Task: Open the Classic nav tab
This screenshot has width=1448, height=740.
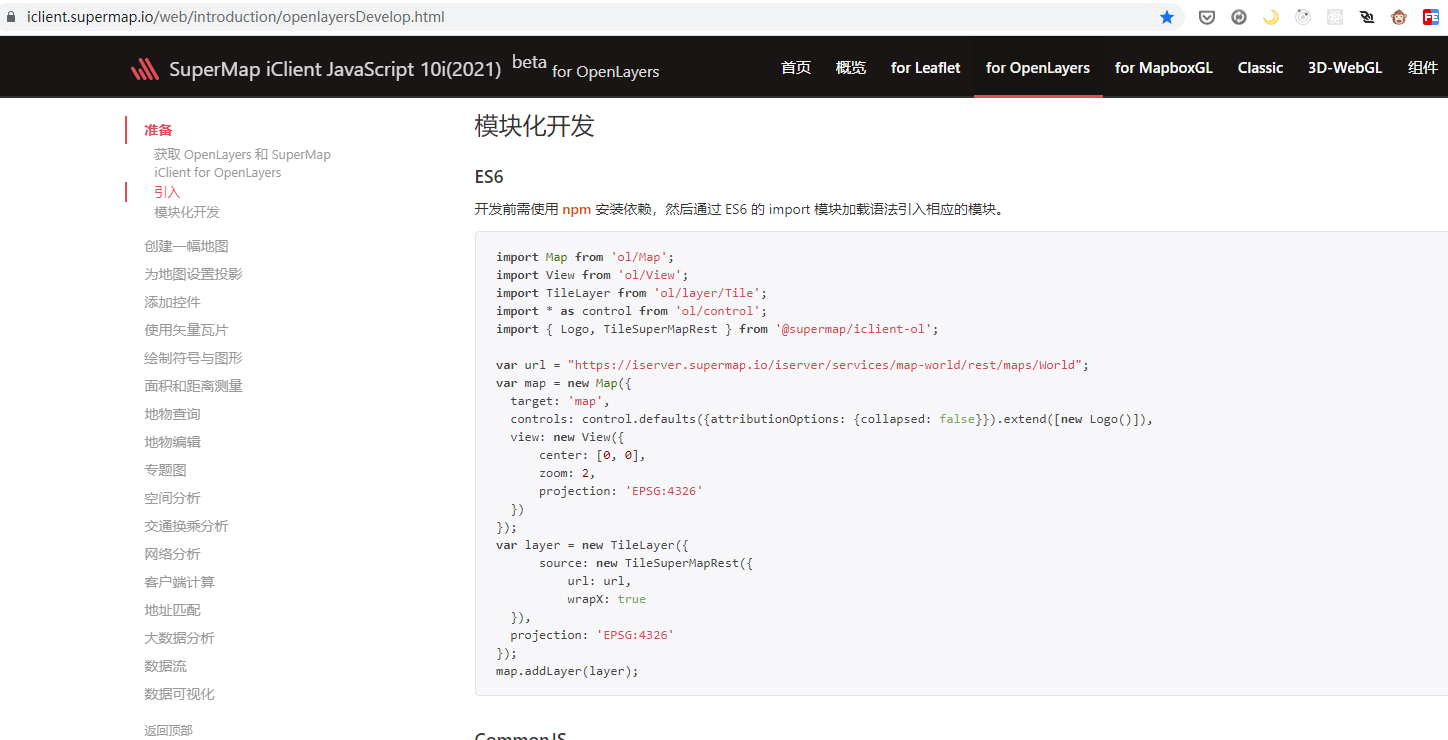Action: pos(1260,68)
